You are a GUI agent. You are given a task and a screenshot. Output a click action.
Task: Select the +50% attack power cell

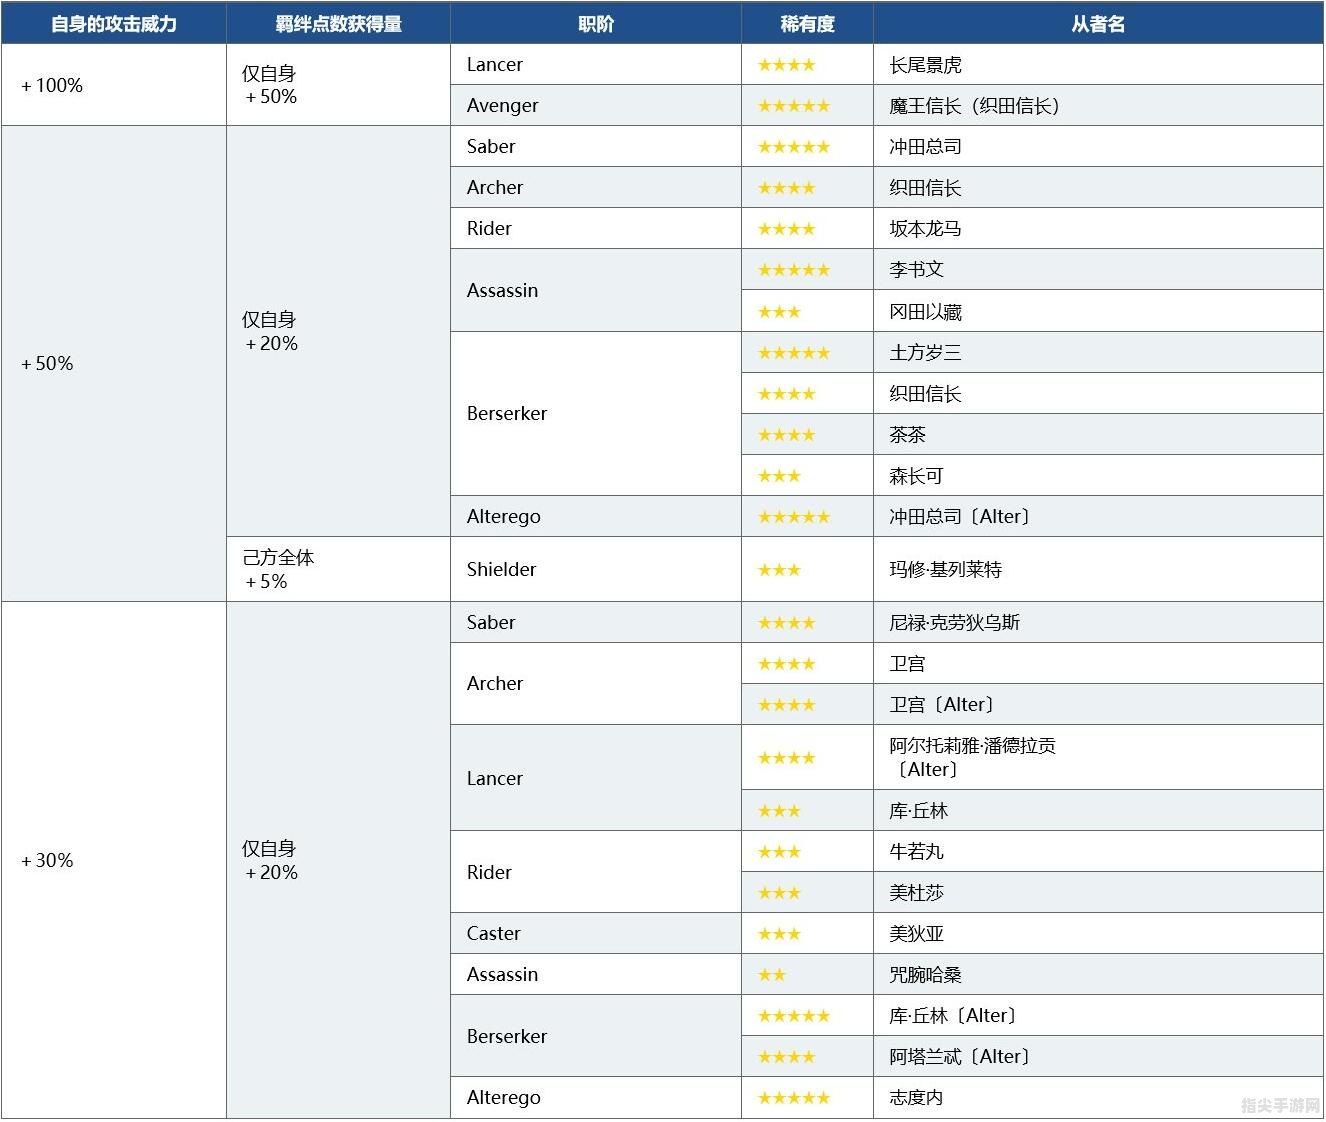click(114, 363)
